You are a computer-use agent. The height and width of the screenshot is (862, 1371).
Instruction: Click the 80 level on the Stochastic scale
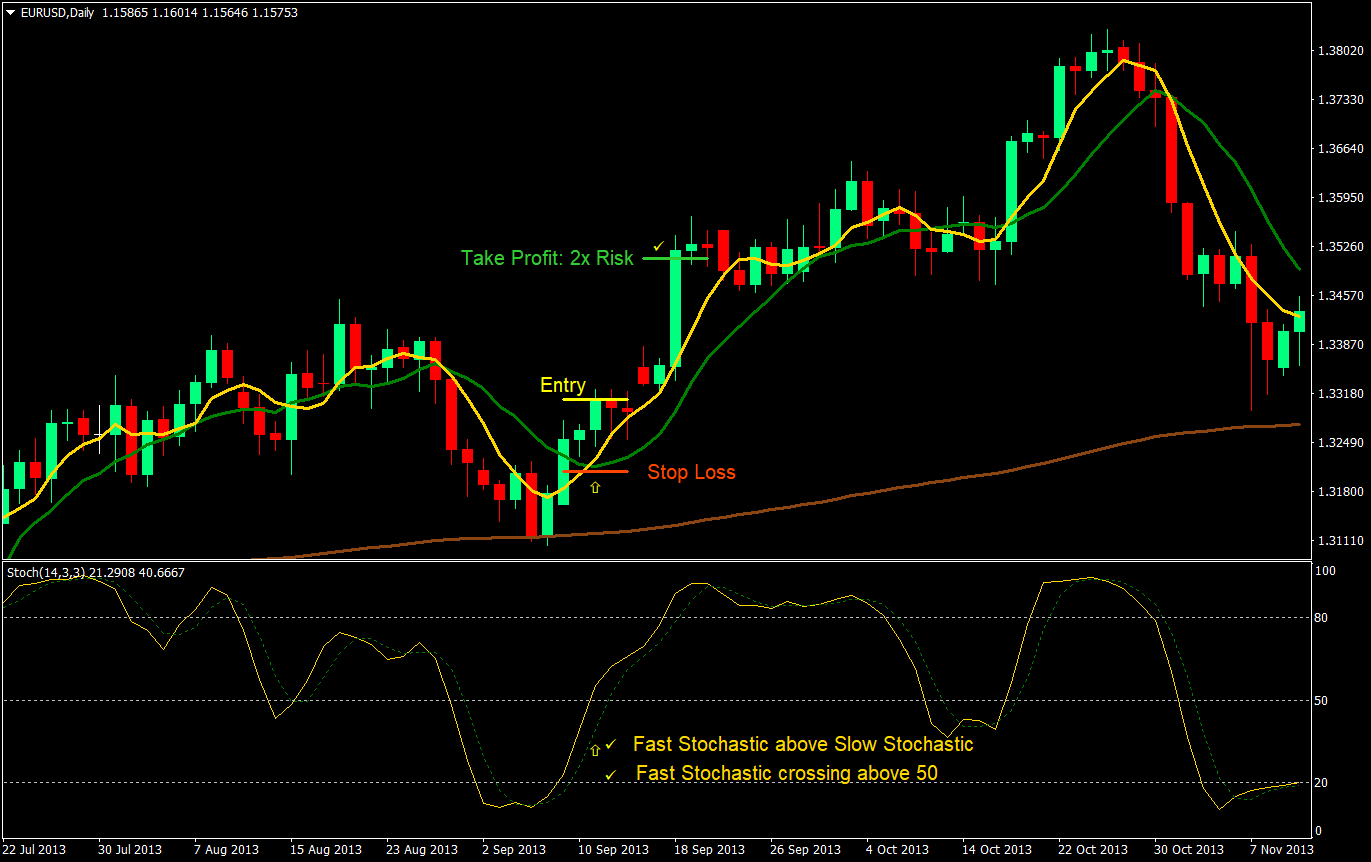[x=1321, y=617]
